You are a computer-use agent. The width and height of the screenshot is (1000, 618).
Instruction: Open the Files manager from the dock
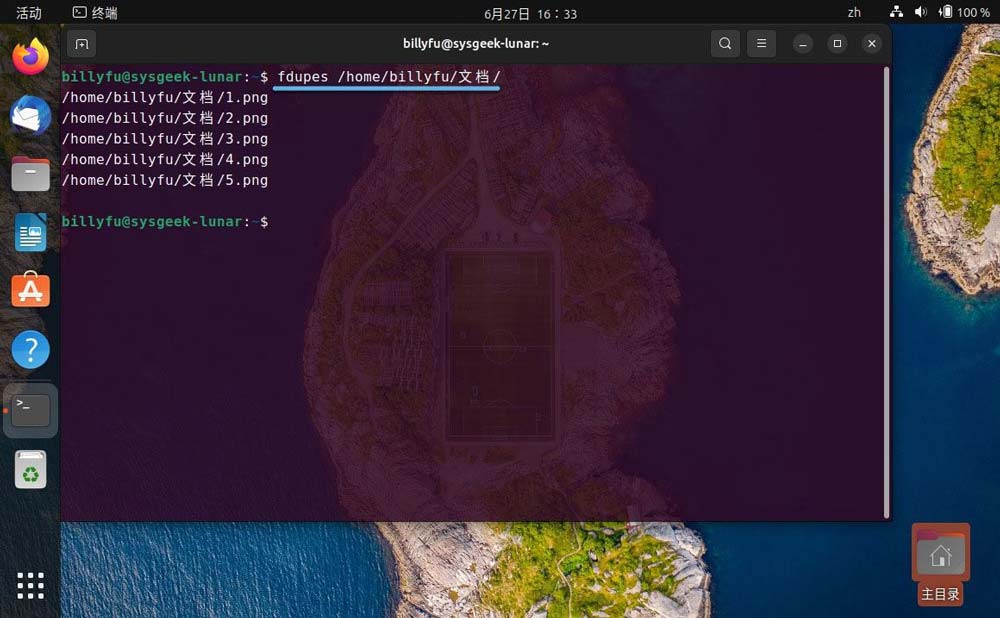pyautogui.click(x=30, y=174)
